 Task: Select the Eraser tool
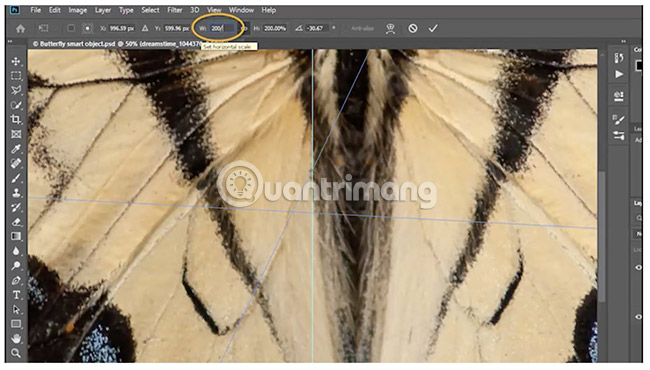pos(16,222)
